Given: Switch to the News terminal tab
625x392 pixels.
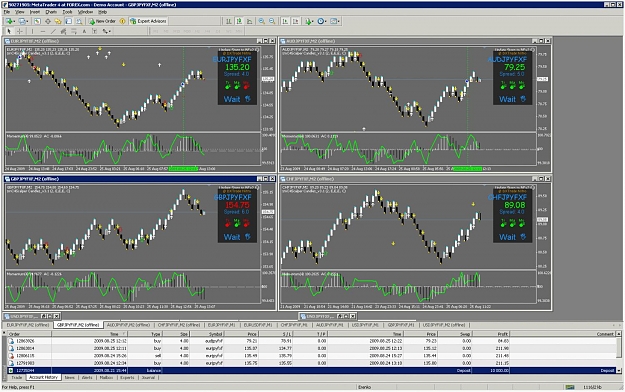Looking at the screenshot, I should pyautogui.click(x=69, y=377).
